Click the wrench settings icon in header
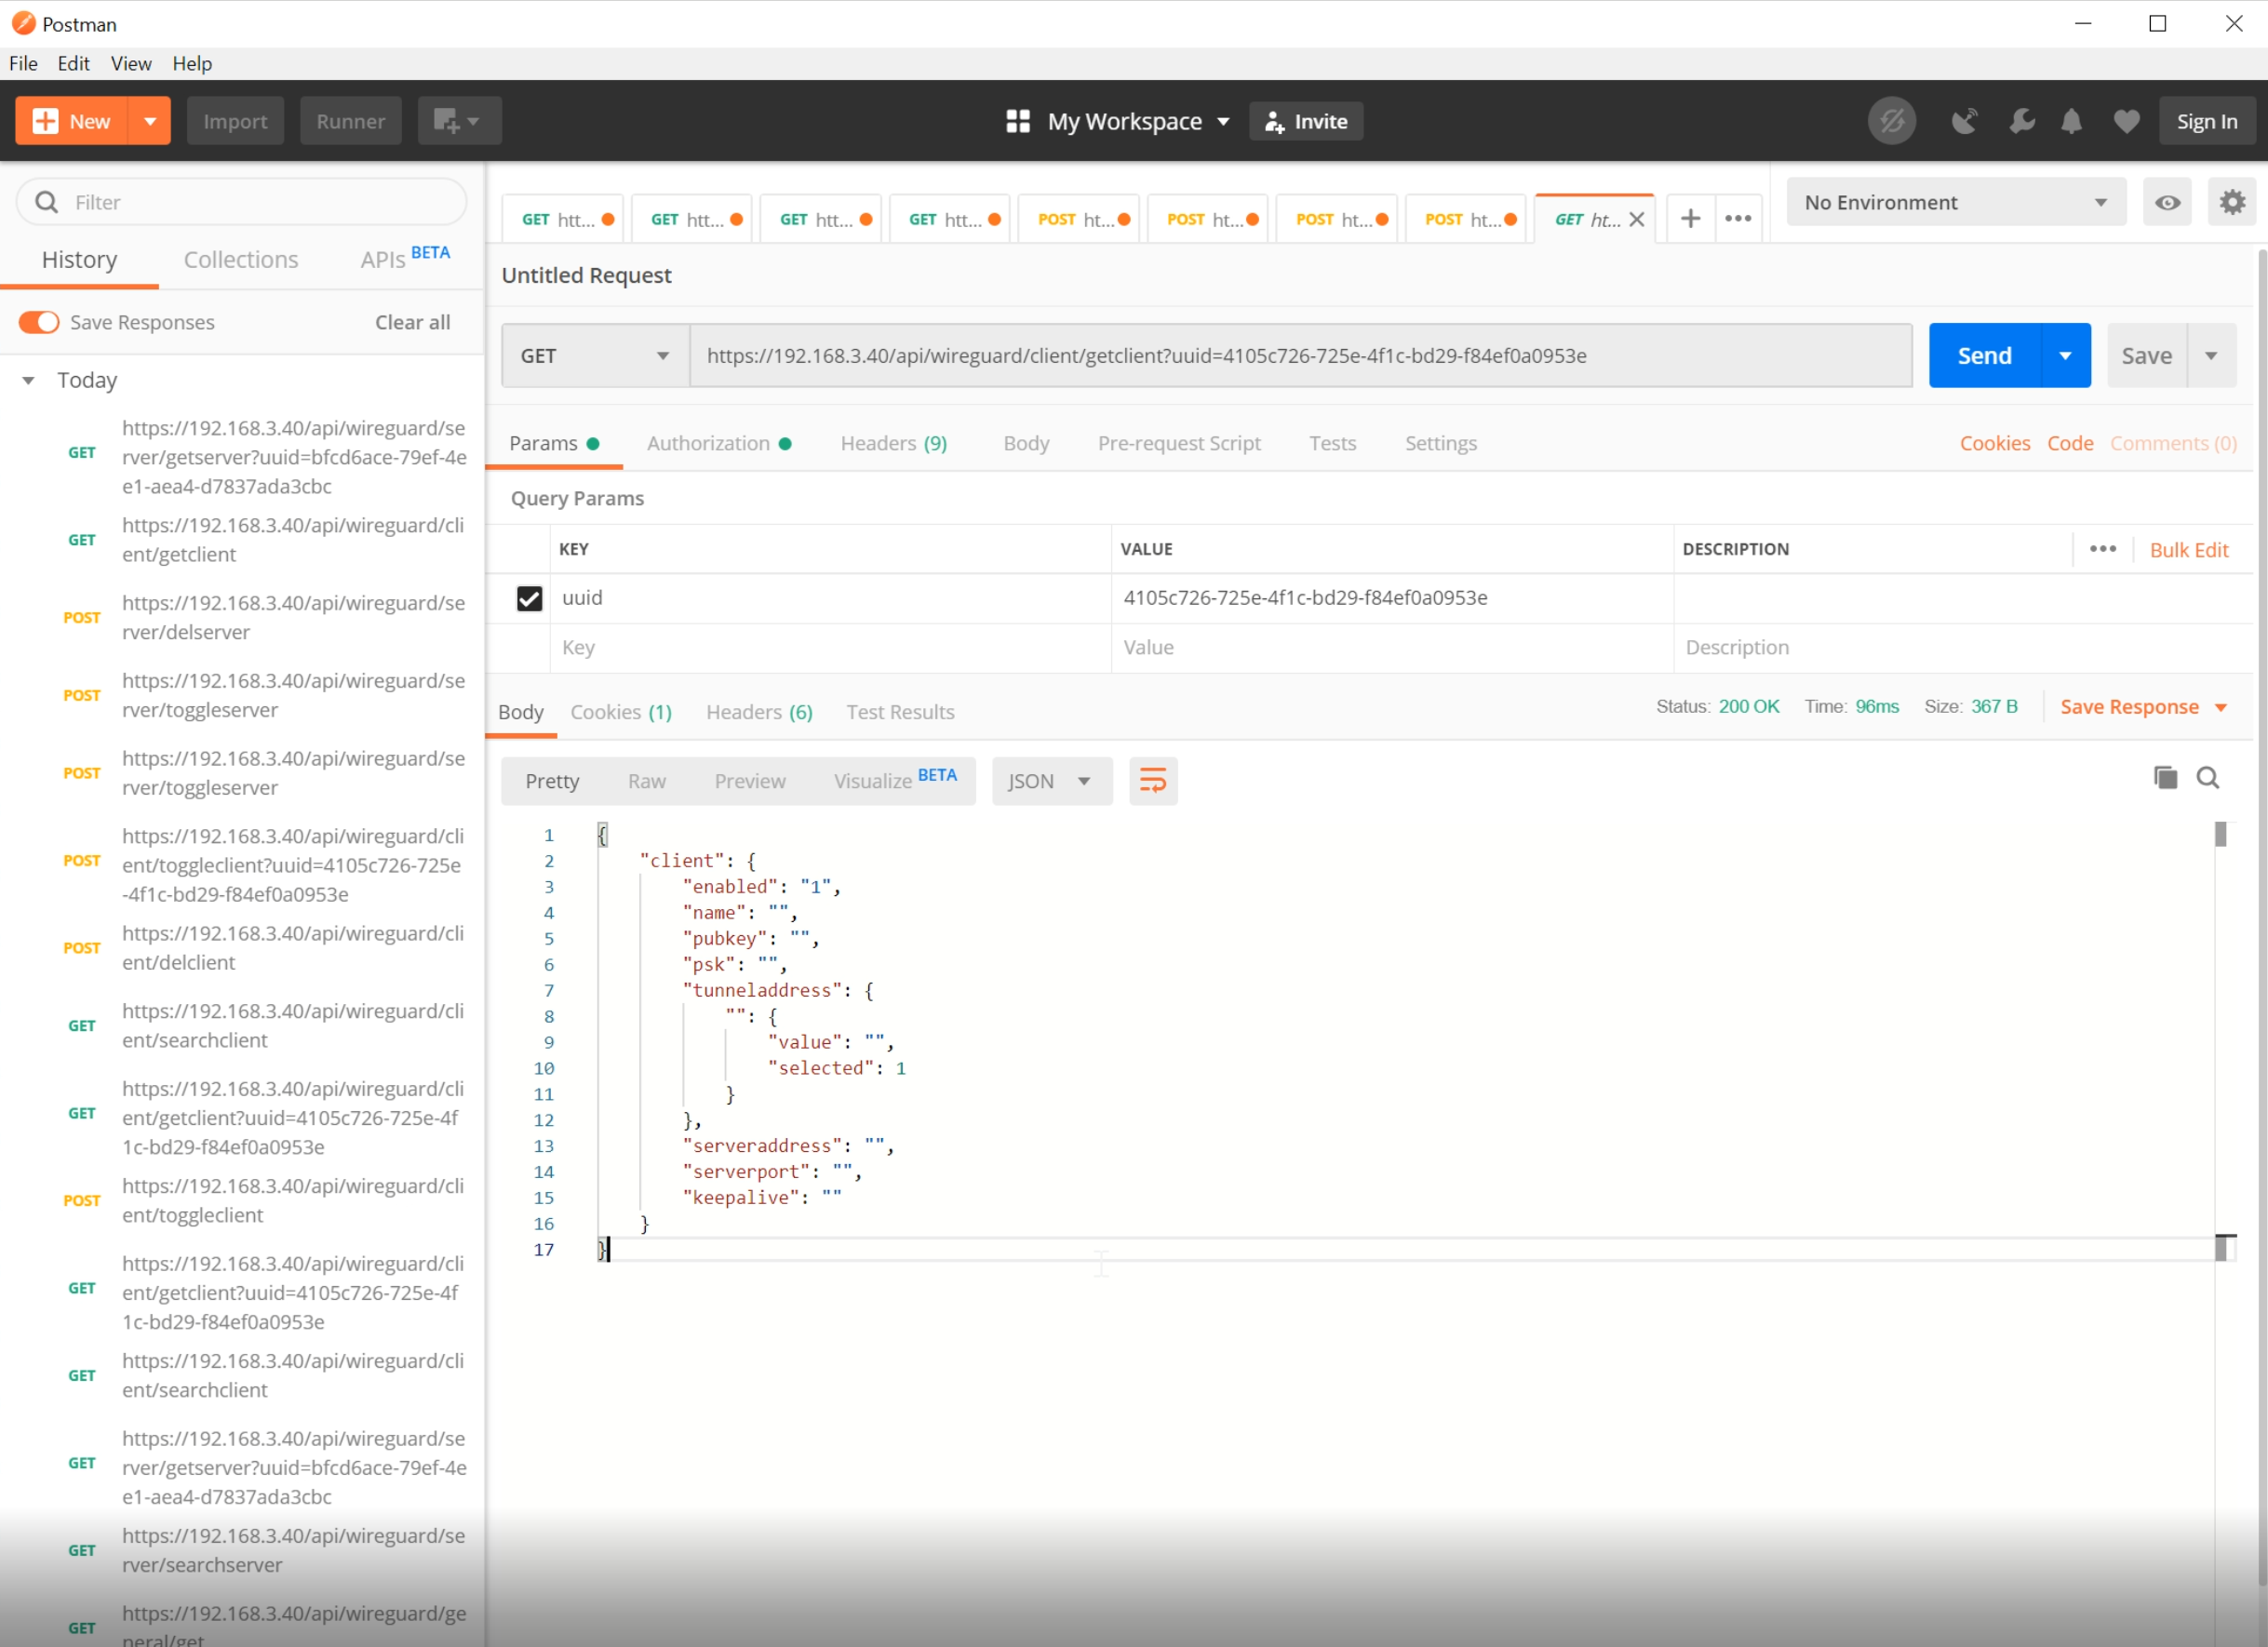2268x1647 pixels. [2021, 122]
